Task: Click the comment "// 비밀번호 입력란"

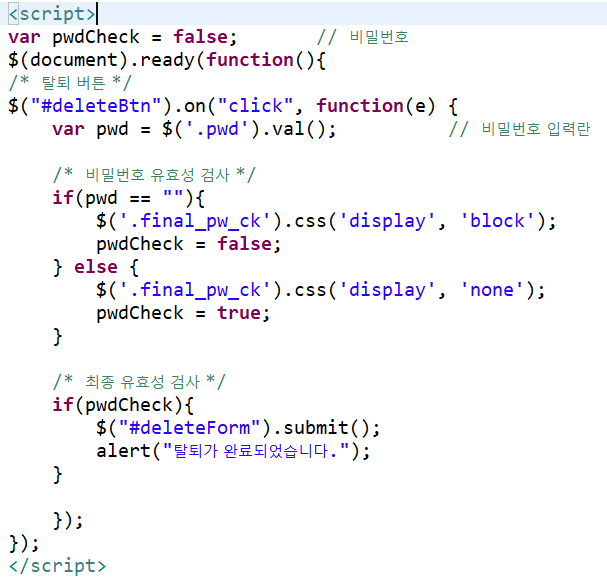Action: click(520, 129)
